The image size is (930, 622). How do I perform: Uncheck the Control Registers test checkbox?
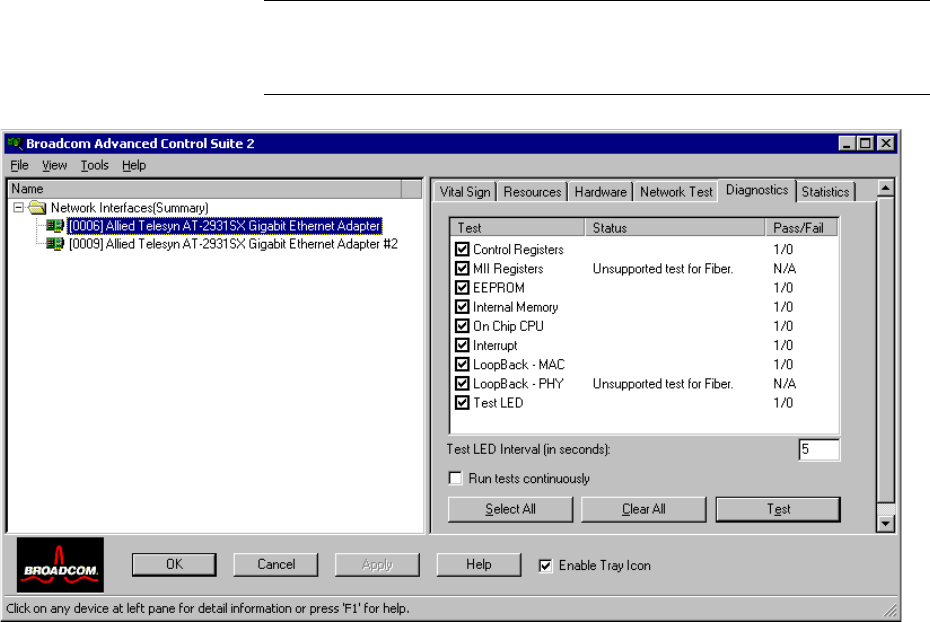[462, 249]
